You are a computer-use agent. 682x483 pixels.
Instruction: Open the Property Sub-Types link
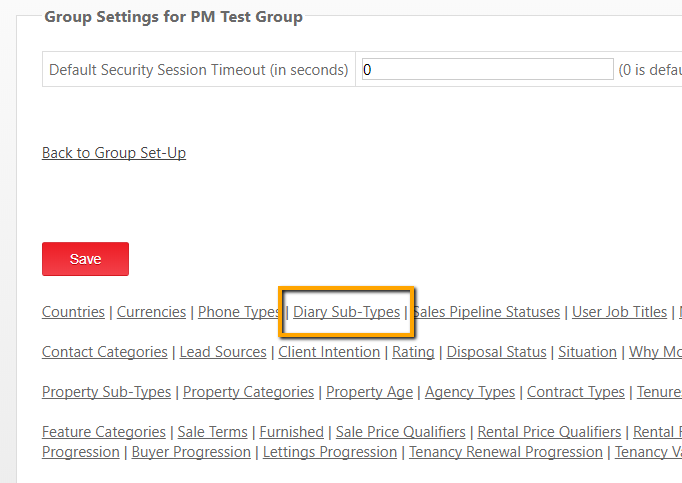point(107,392)
